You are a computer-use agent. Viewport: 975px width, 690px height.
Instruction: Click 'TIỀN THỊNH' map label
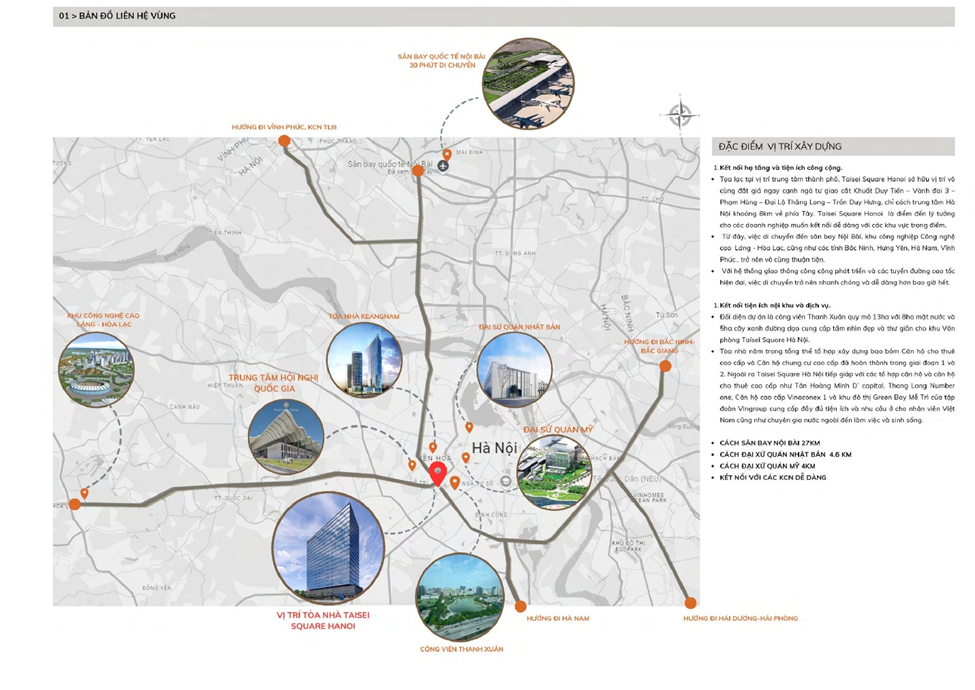click(226, 232)
